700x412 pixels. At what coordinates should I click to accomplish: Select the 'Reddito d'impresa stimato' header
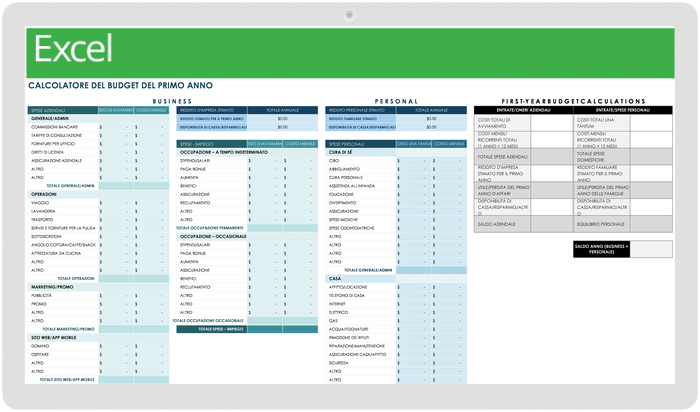tap(212, 110)
